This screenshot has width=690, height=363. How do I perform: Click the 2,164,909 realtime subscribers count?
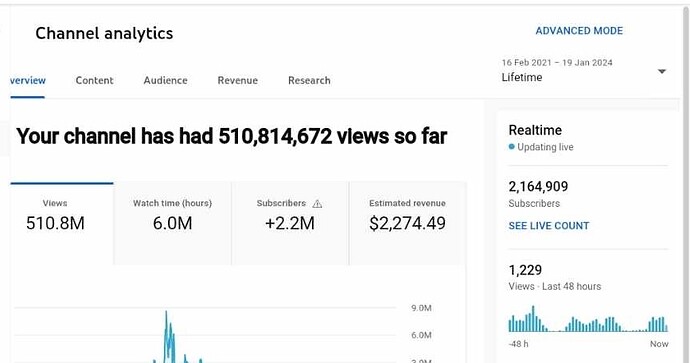[538, 187]
